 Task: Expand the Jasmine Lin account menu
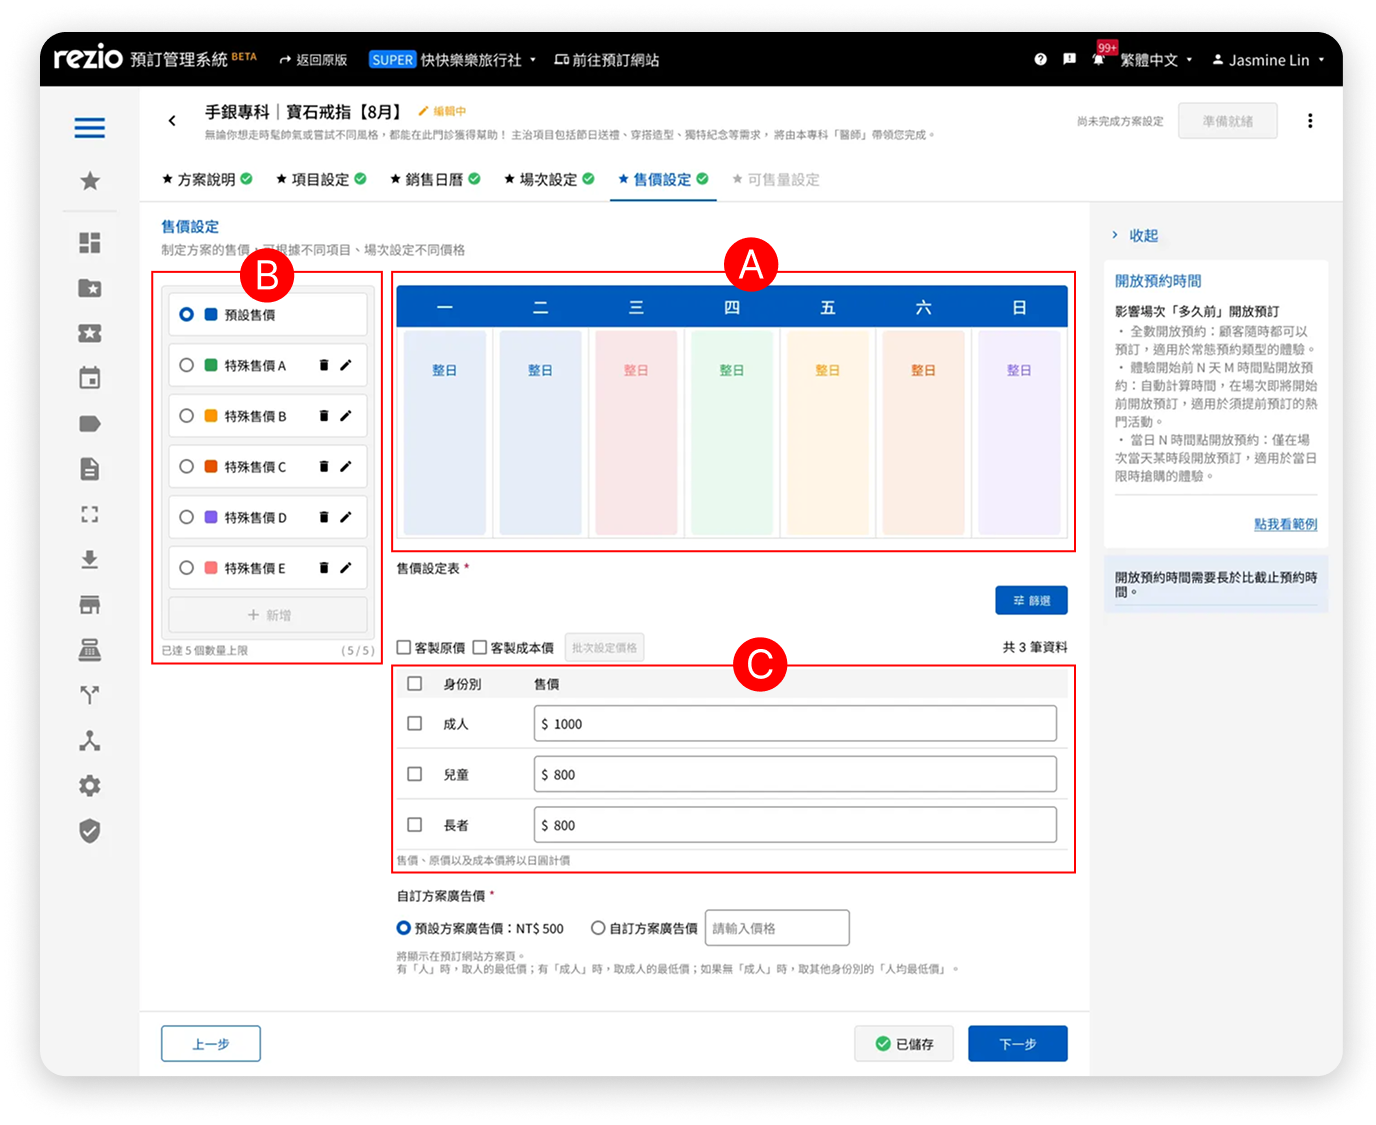pyautogui.click(x=1268, y=60)
